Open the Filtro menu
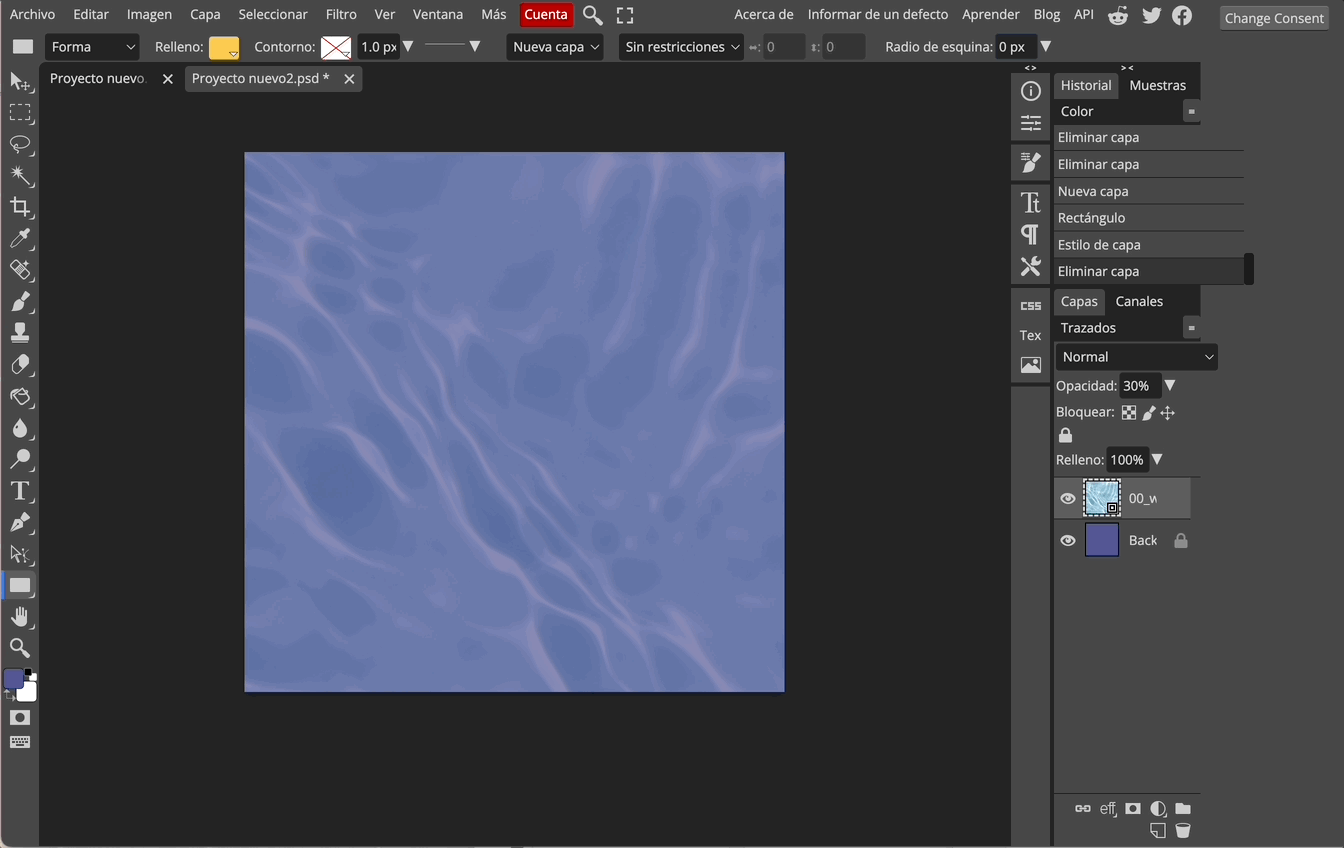The height and width of the screenshot is (848, 1344). click(341, 14)
